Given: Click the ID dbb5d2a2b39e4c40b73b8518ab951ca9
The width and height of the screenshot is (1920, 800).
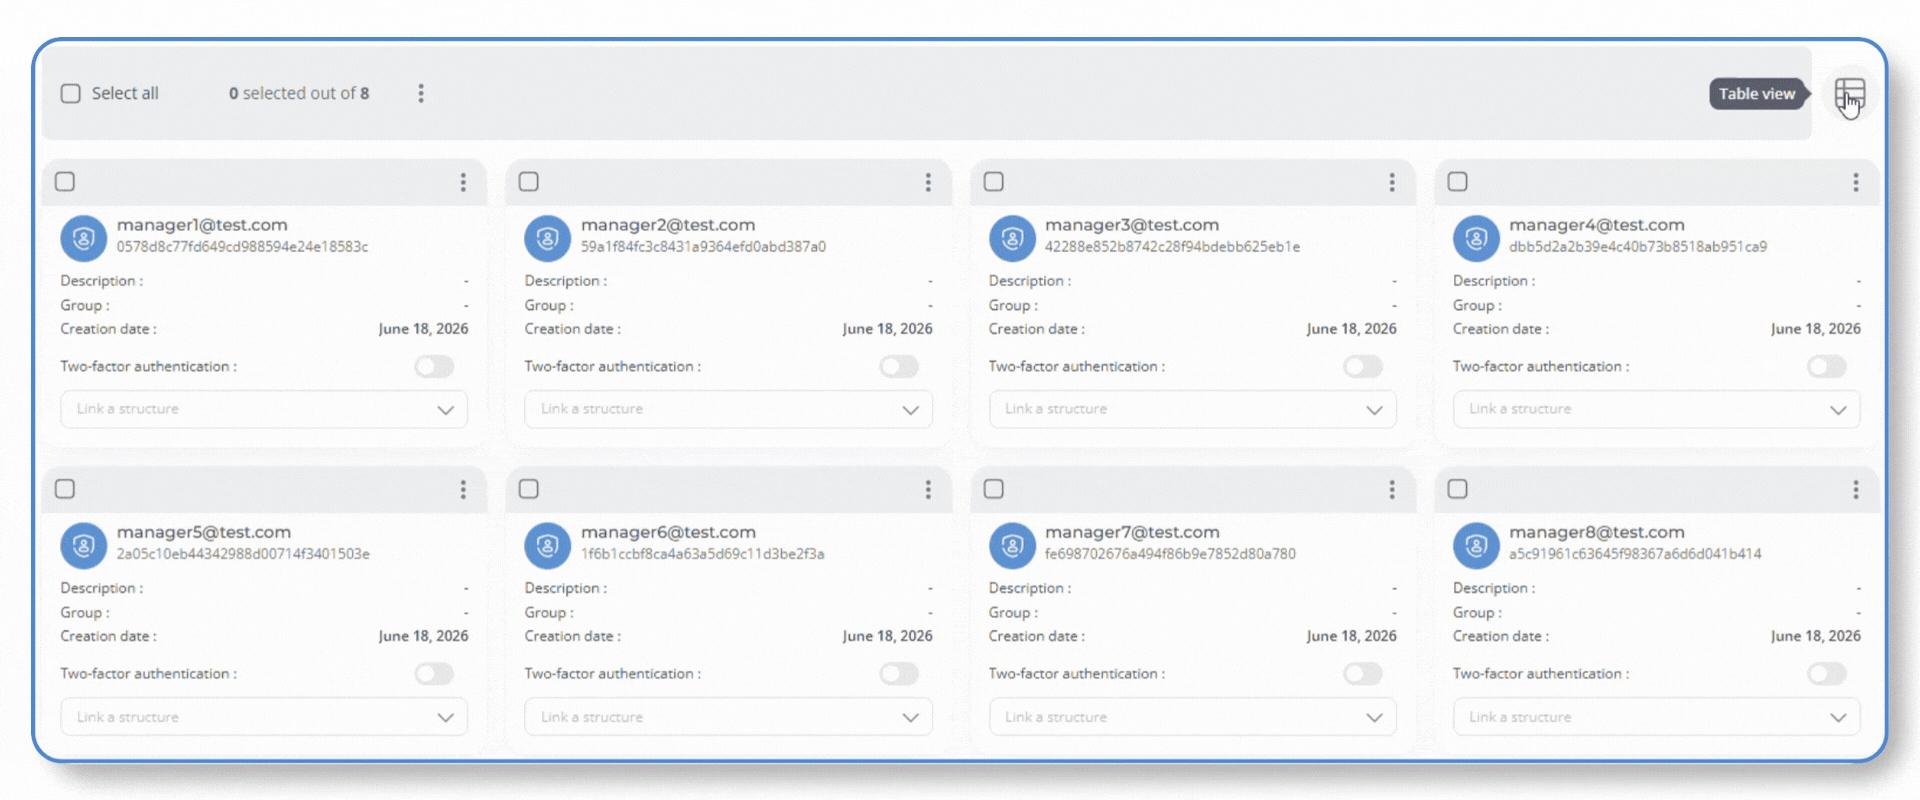Looking at the screenshot, I should coord(1638,247).
